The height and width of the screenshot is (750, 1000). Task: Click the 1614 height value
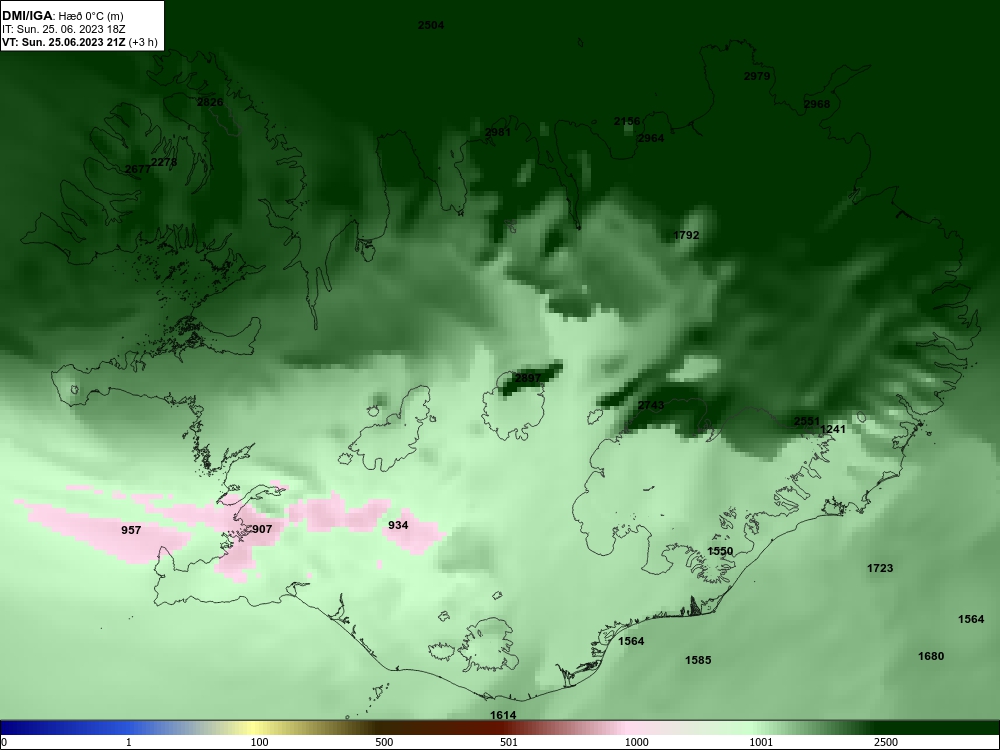tap(503, 716)
